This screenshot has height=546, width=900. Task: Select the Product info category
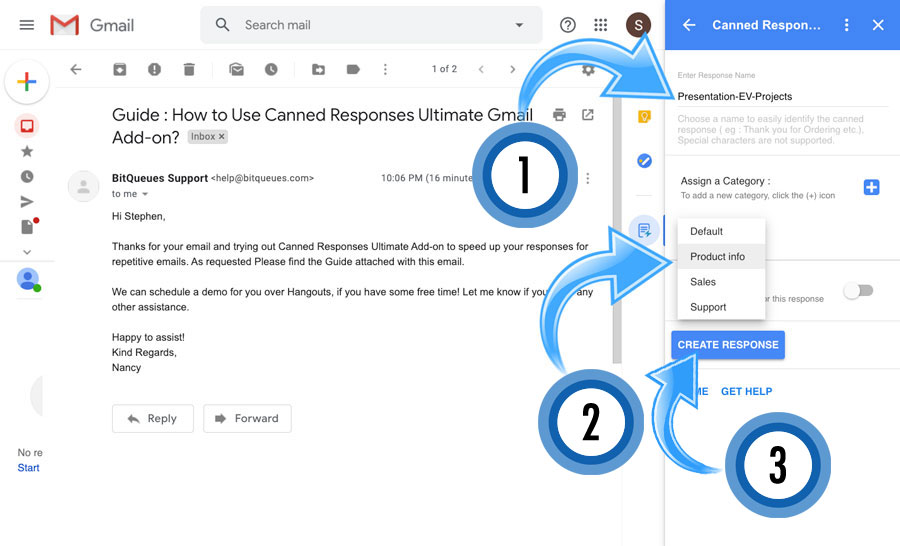pyautogui.click(x=721, y=257)
